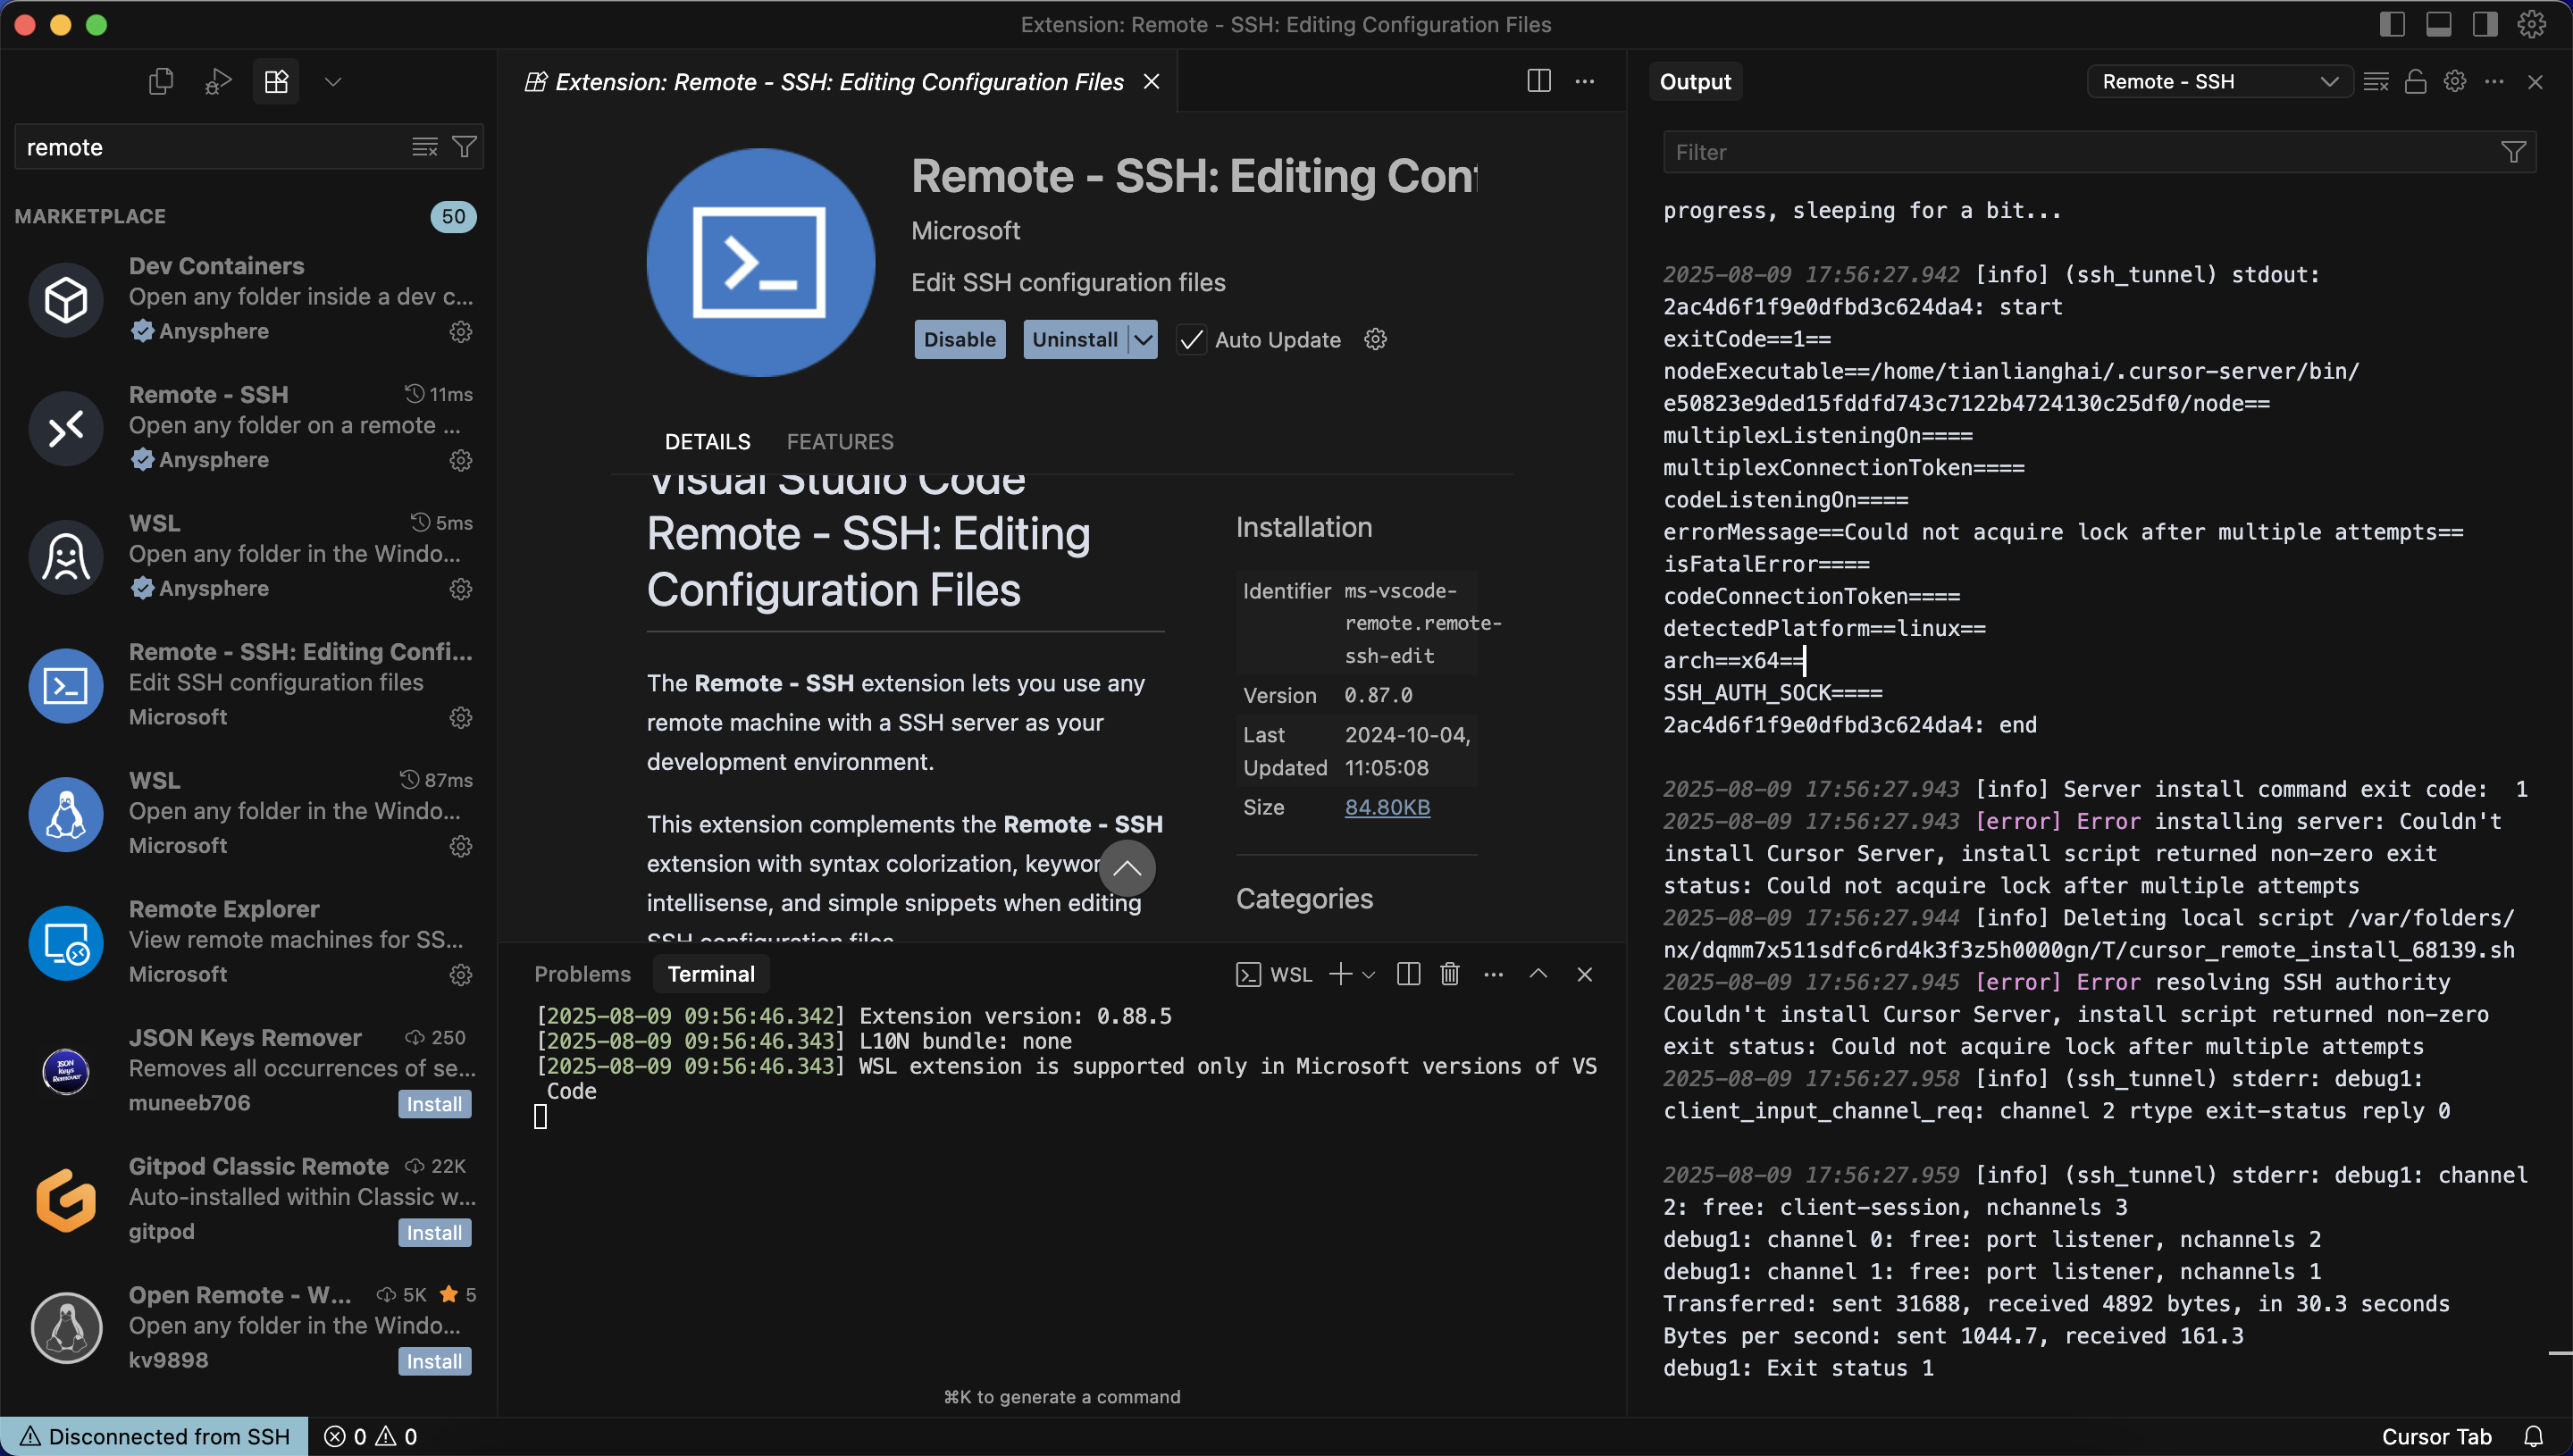Clear the extensions search results icon

click(424, 147)
